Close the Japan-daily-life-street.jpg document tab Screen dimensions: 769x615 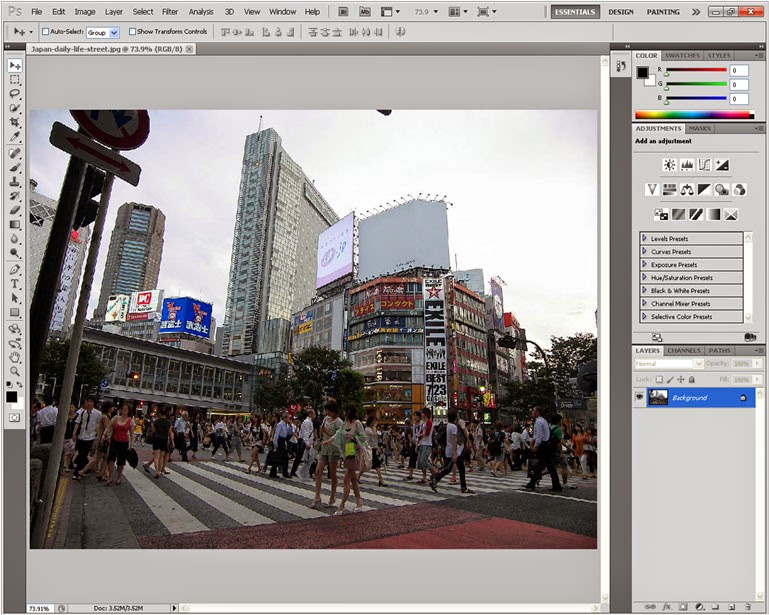(189, 49)
